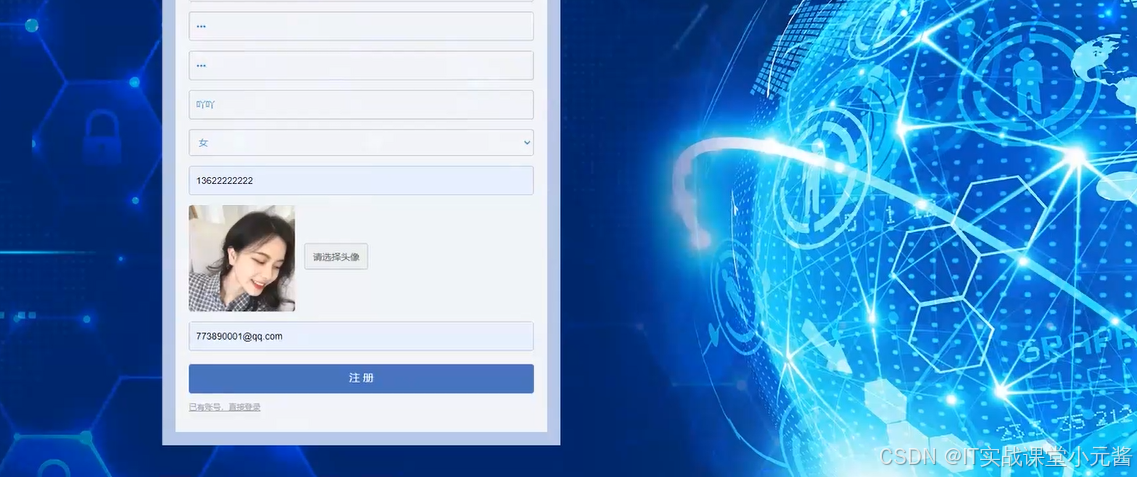Click the 请选择头像 avatar upload button
The image size is (1137, 477).
(x=336, y=257)
